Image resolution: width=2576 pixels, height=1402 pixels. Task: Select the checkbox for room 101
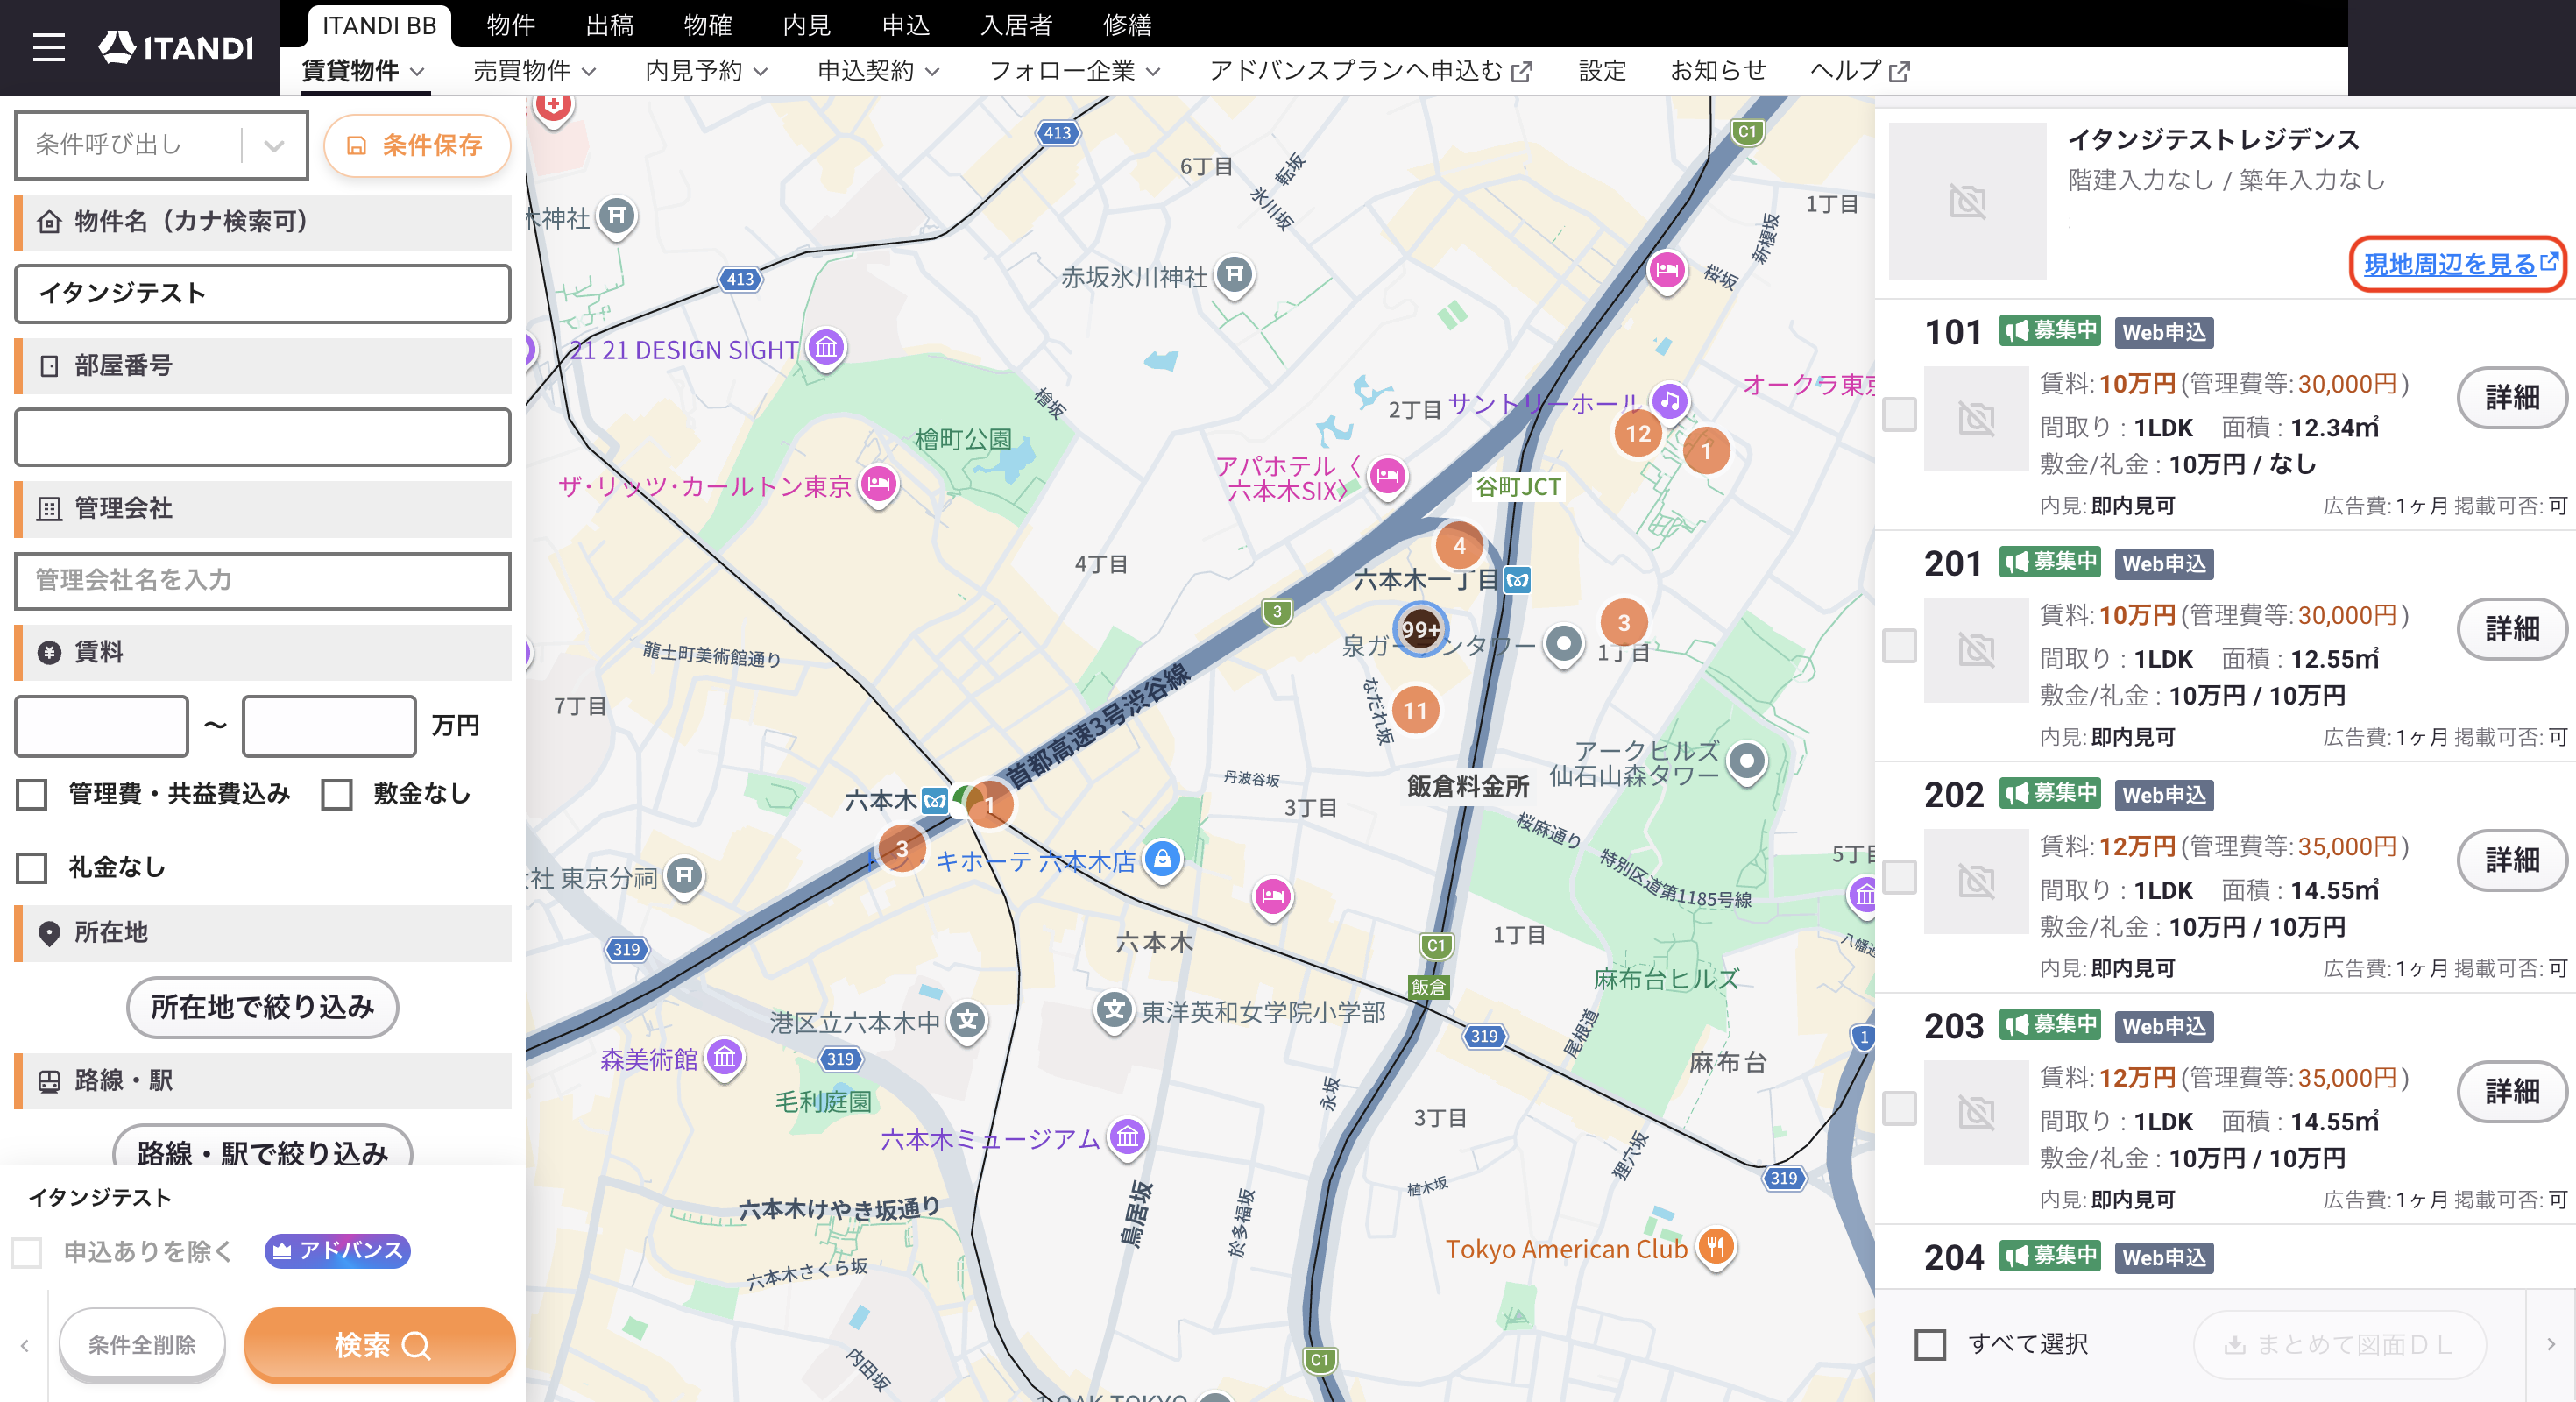(x=1899, y=415)
